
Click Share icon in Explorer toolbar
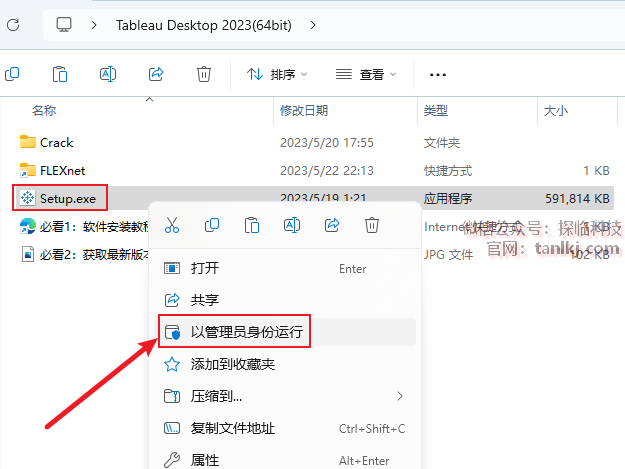[156, 74]
